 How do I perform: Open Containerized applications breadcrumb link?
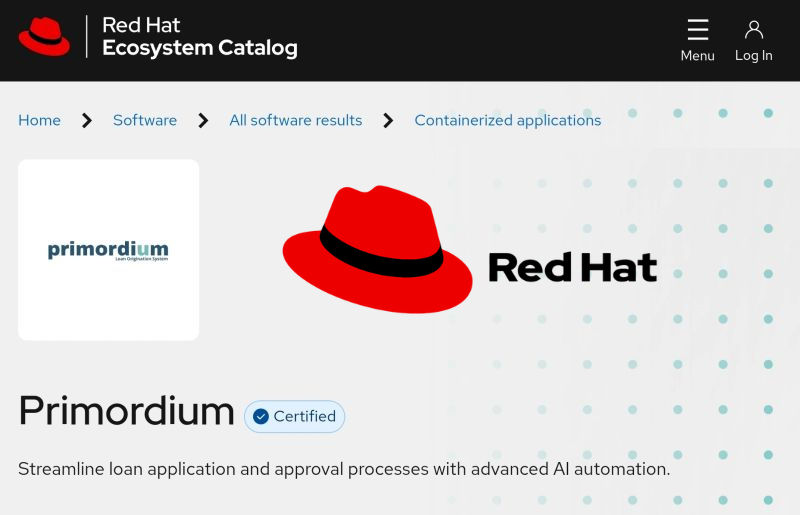(x=508, y=120)
